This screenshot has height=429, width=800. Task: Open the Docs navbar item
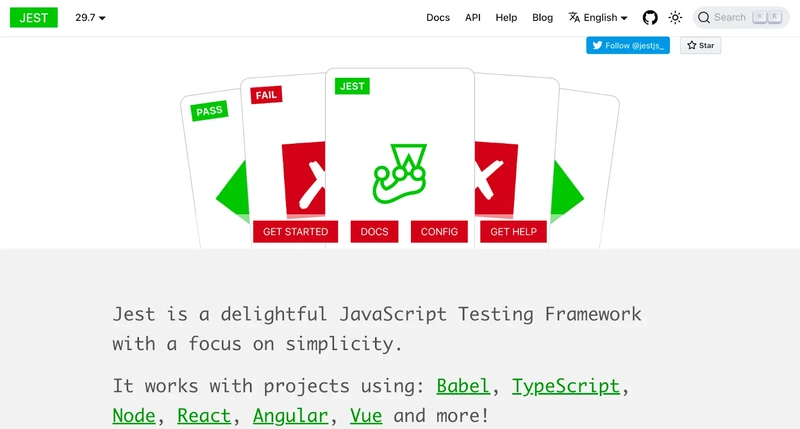[438, 17]
